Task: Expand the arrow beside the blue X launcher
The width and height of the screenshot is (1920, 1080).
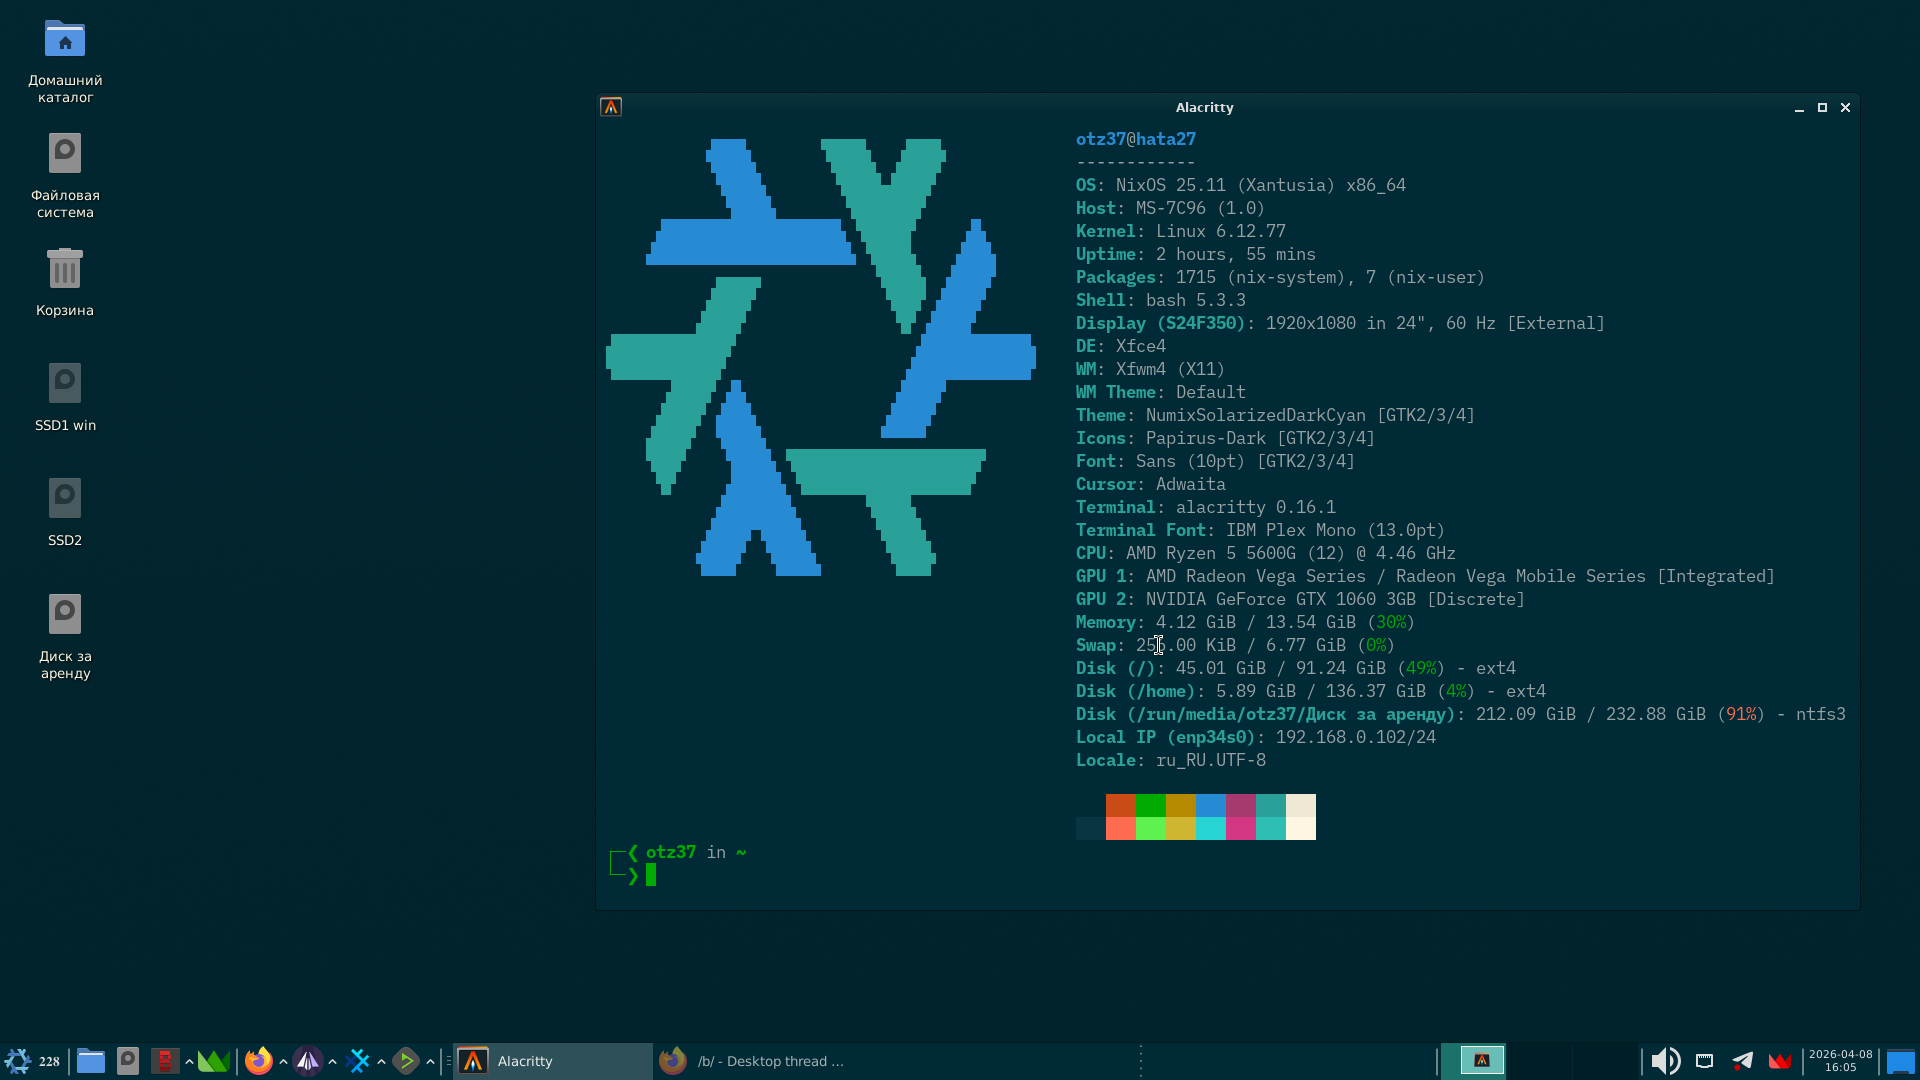Action: [382, 1061]
